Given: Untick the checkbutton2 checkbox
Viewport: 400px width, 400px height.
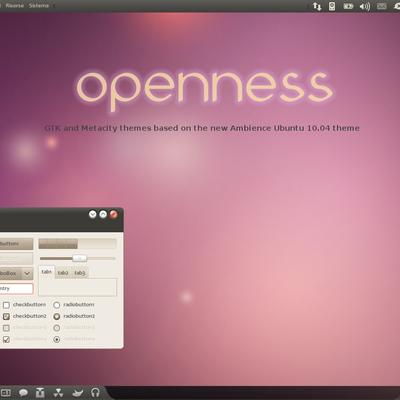Looking at the screenshot, I should (x=6, y=316).
